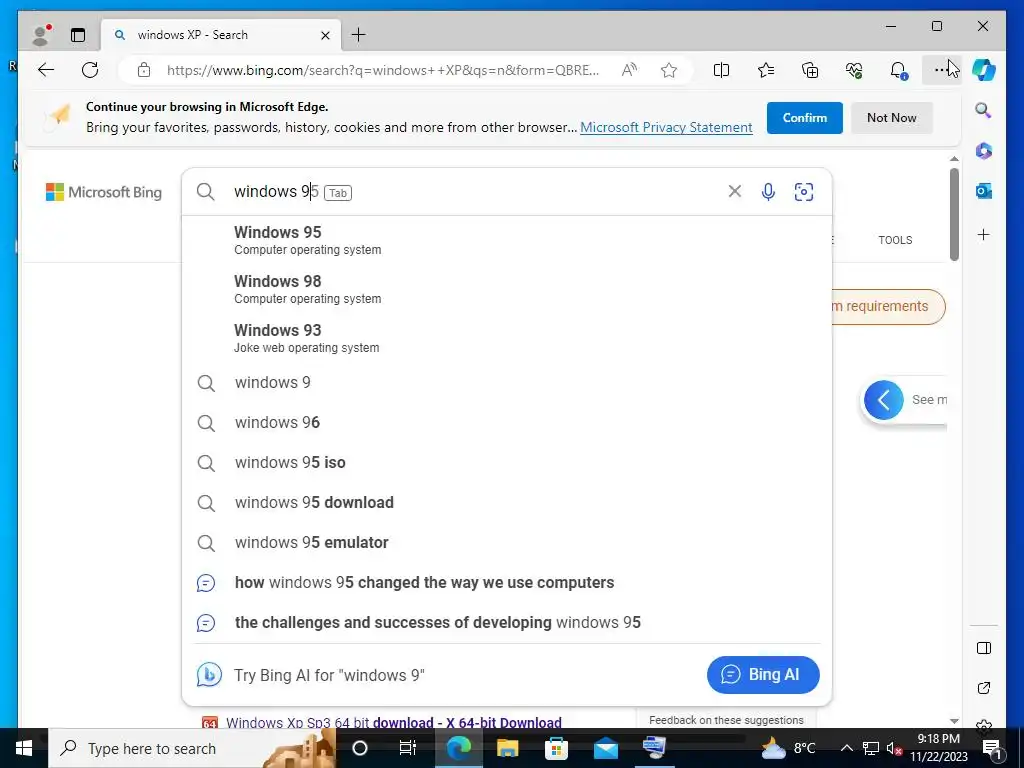Go back with the back arrow
This screenshot has height=768, width=1024.
pyautogui.click(x=46, y=70)
